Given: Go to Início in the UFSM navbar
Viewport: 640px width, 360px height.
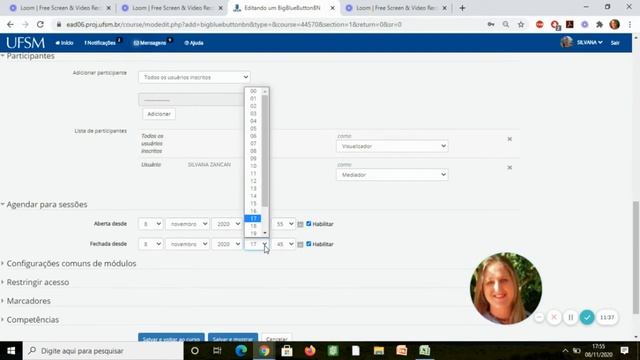Looking at the screenshot, I should click(64, 43).
